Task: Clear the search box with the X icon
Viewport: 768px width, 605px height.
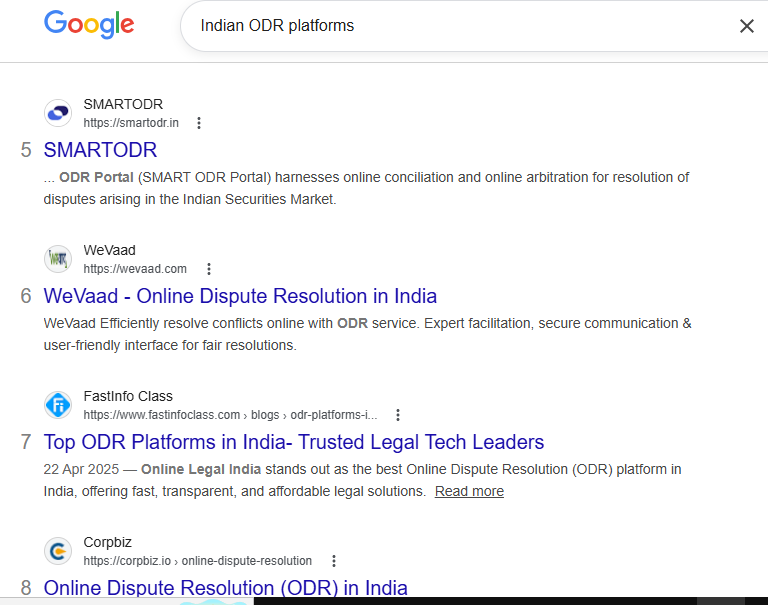Action: coord(746,26)
